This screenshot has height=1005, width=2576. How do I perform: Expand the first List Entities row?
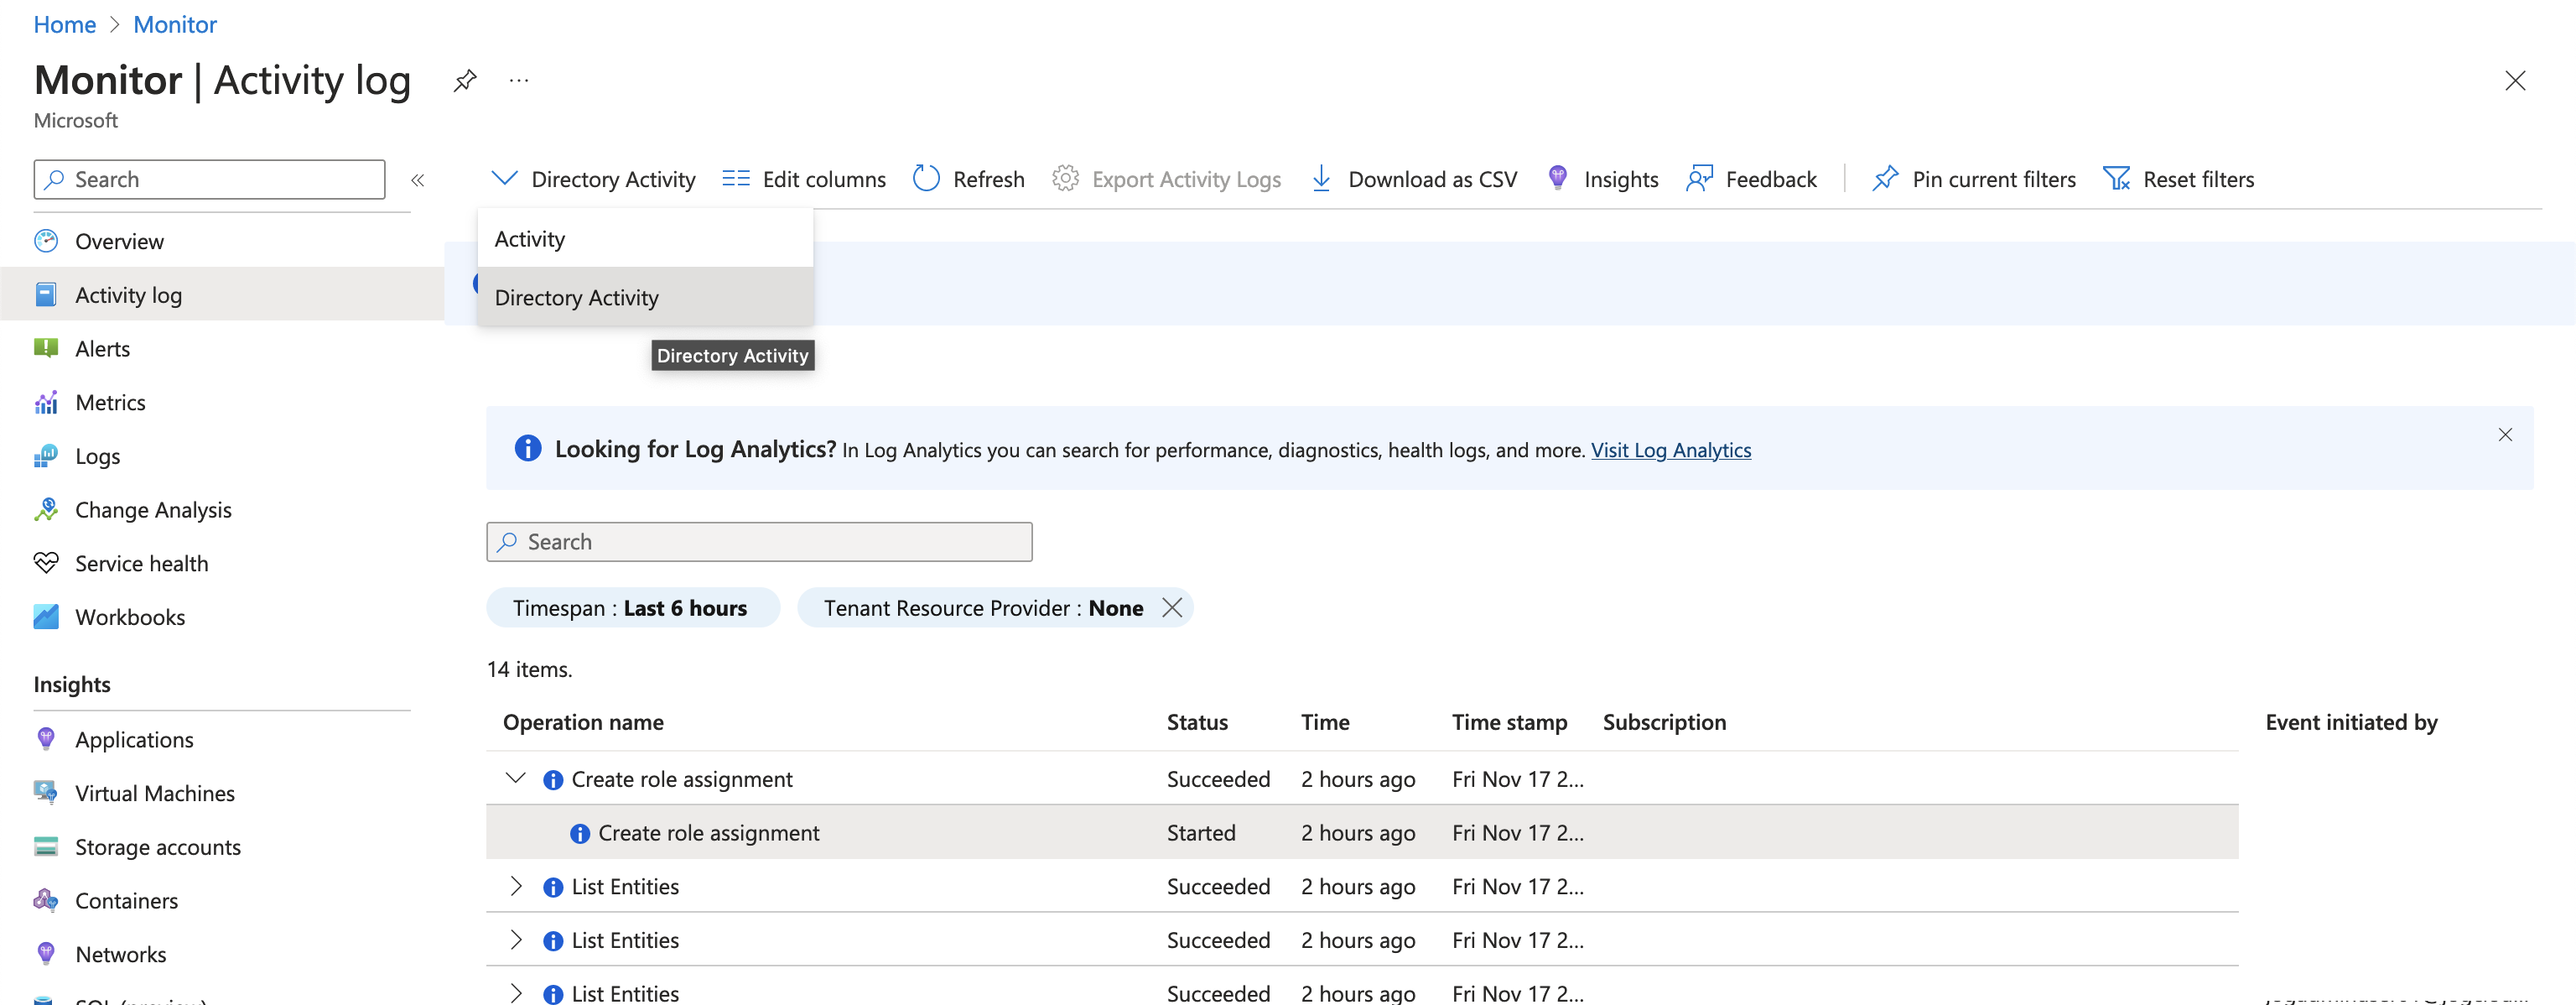[x=516, y=886]
